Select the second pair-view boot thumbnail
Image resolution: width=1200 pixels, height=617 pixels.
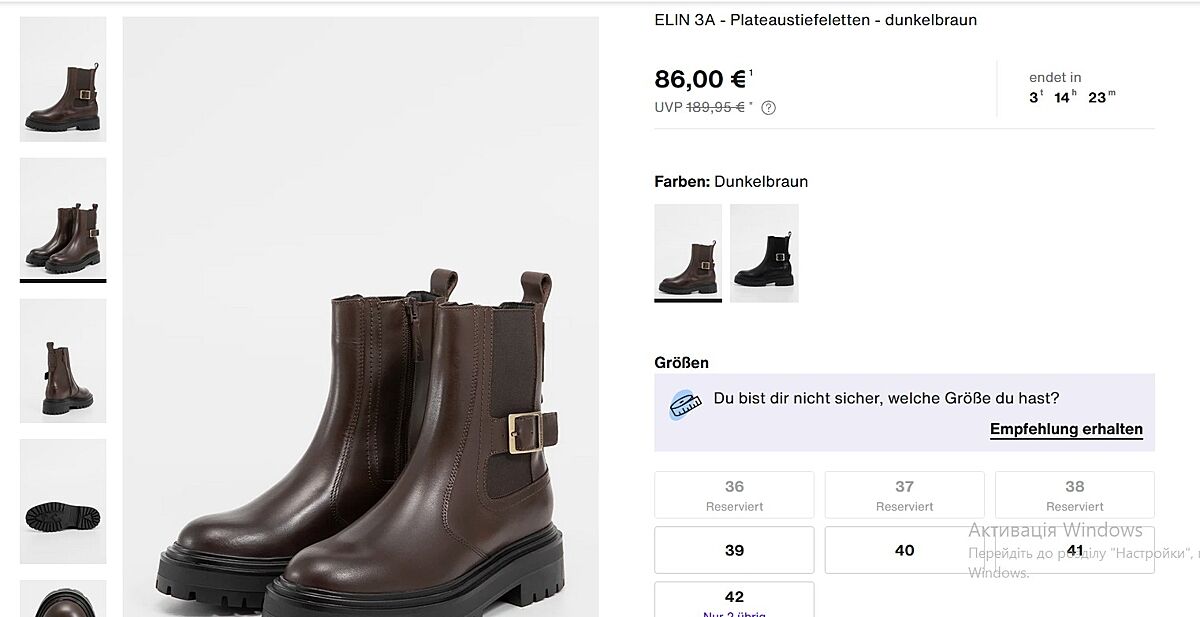point(63,218)
